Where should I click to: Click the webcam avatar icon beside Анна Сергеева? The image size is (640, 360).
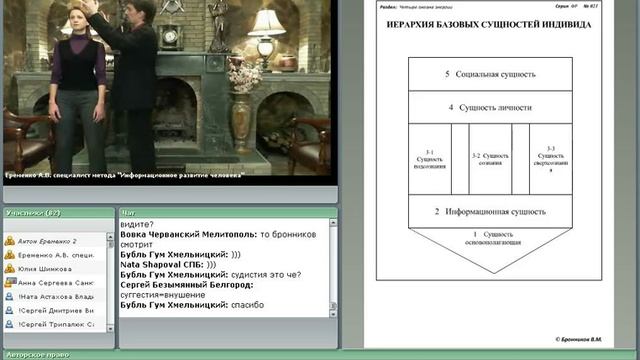tap(10, 282)
